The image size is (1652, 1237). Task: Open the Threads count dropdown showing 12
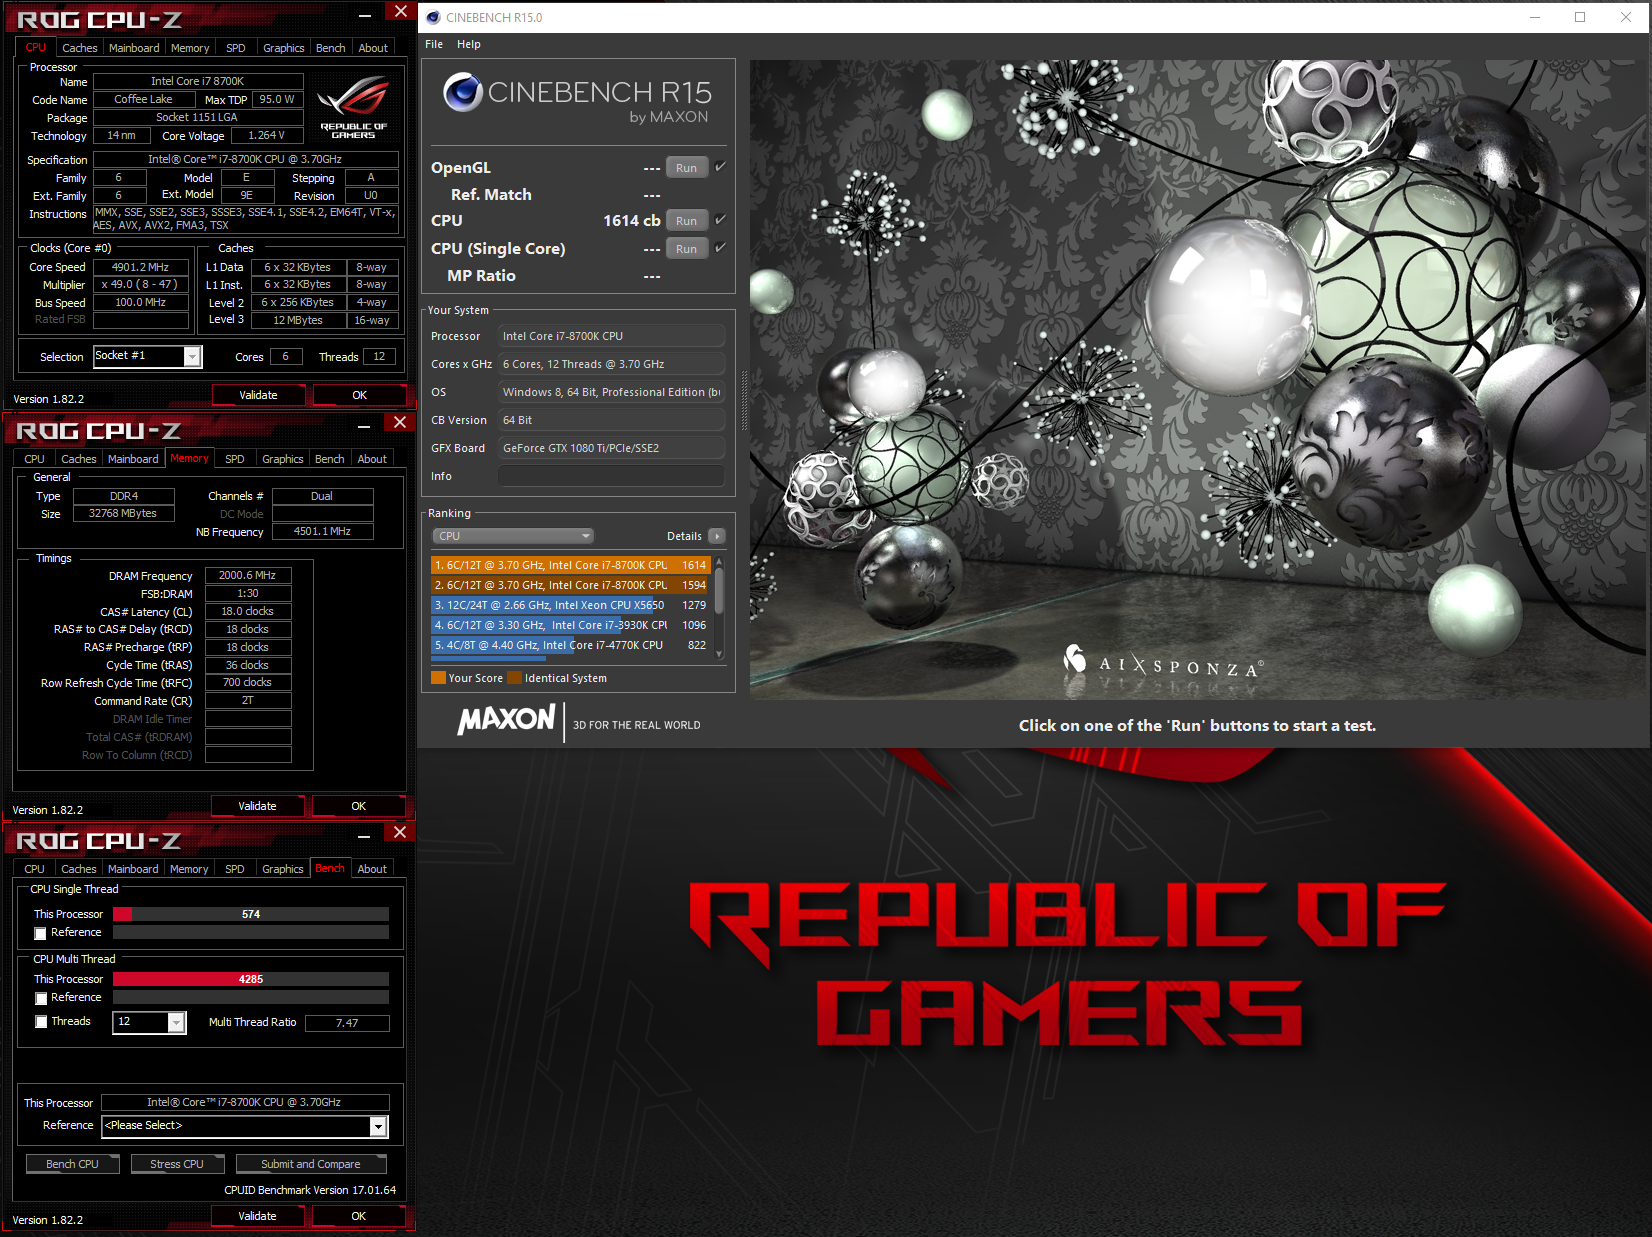coord(176,1022)
